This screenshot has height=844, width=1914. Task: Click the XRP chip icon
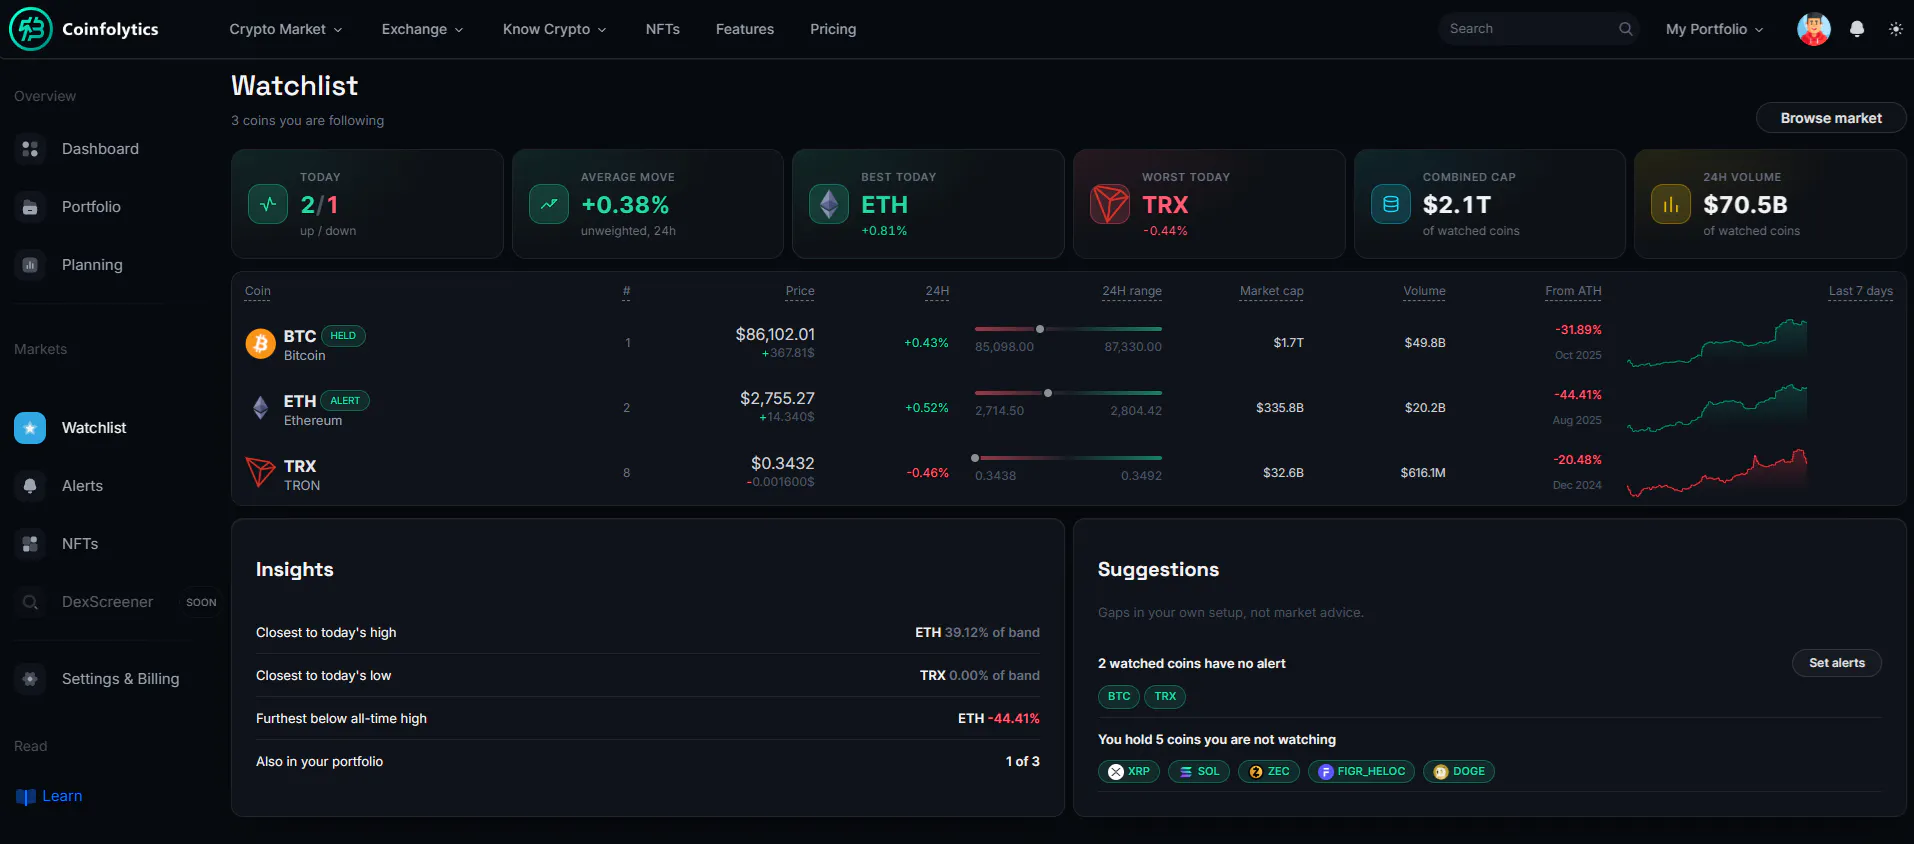point(1116,772)
